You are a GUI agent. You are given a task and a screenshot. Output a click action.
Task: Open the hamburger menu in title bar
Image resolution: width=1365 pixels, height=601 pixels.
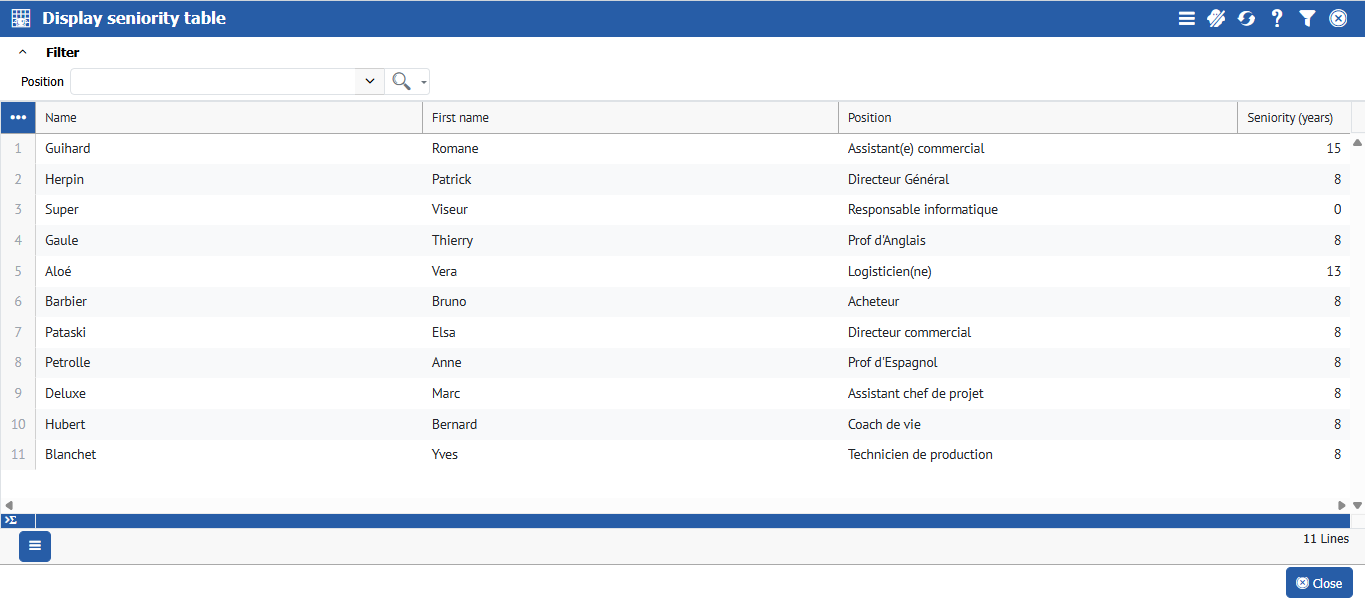point(1186,18)
